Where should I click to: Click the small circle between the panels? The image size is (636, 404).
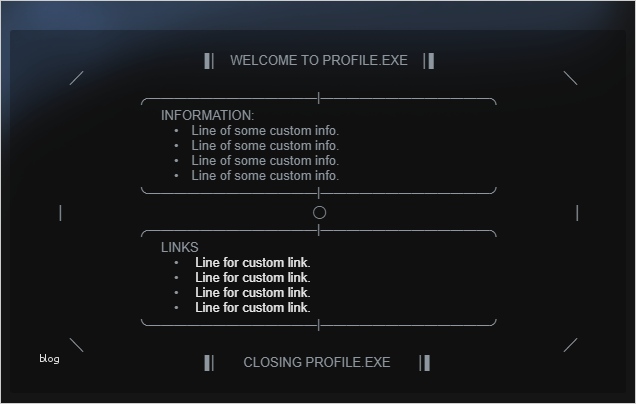pyautogui.click(x=320, y=212)
